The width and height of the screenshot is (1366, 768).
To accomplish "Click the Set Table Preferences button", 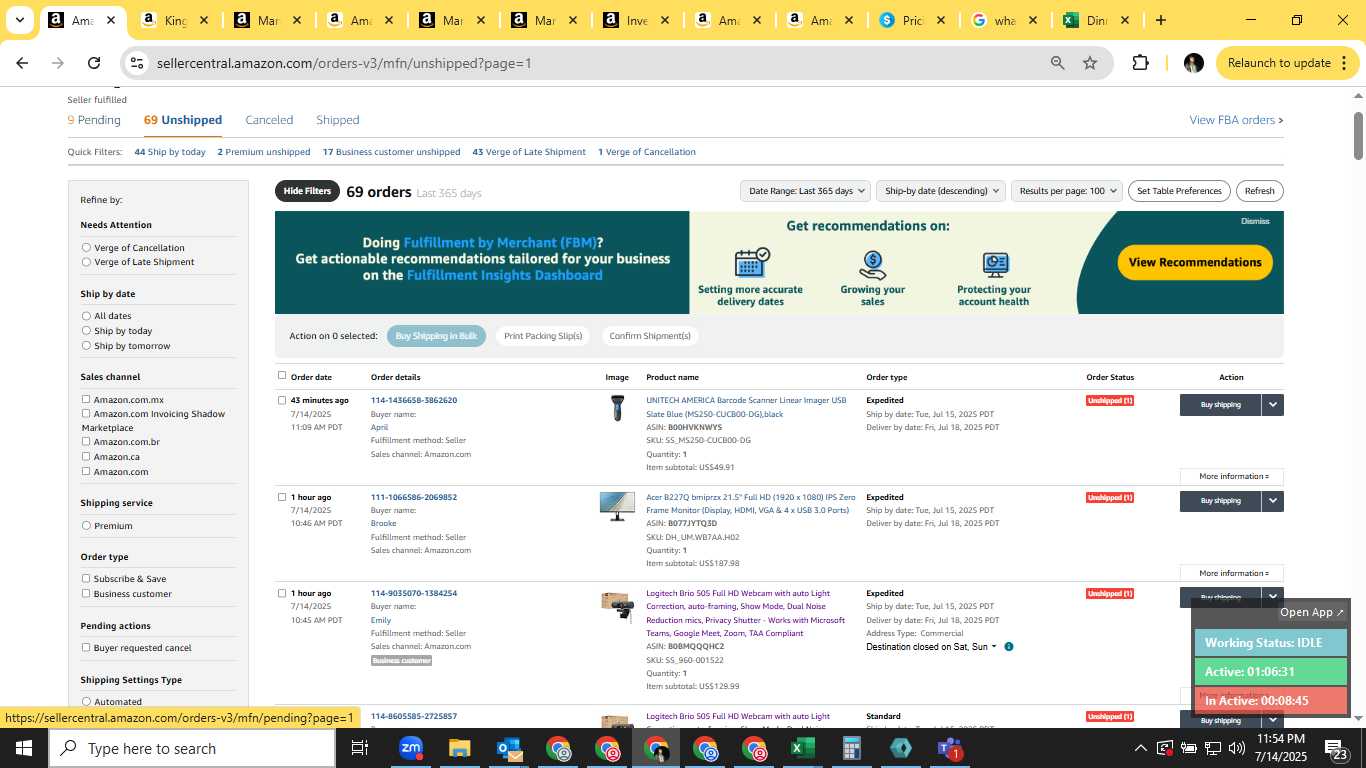I will (x=1180, y=191).
